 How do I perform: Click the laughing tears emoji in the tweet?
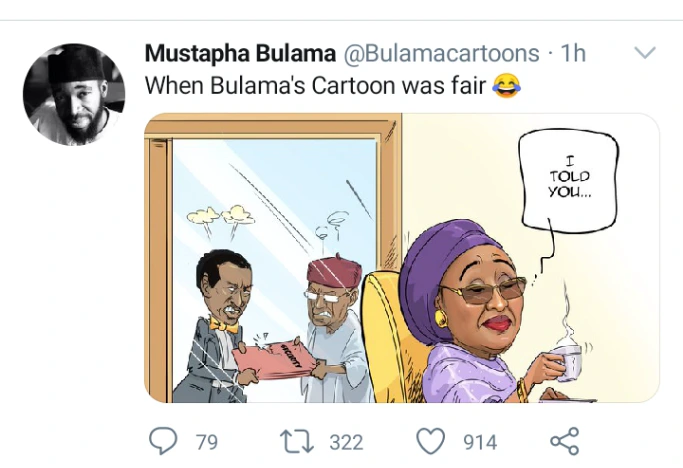506,85
